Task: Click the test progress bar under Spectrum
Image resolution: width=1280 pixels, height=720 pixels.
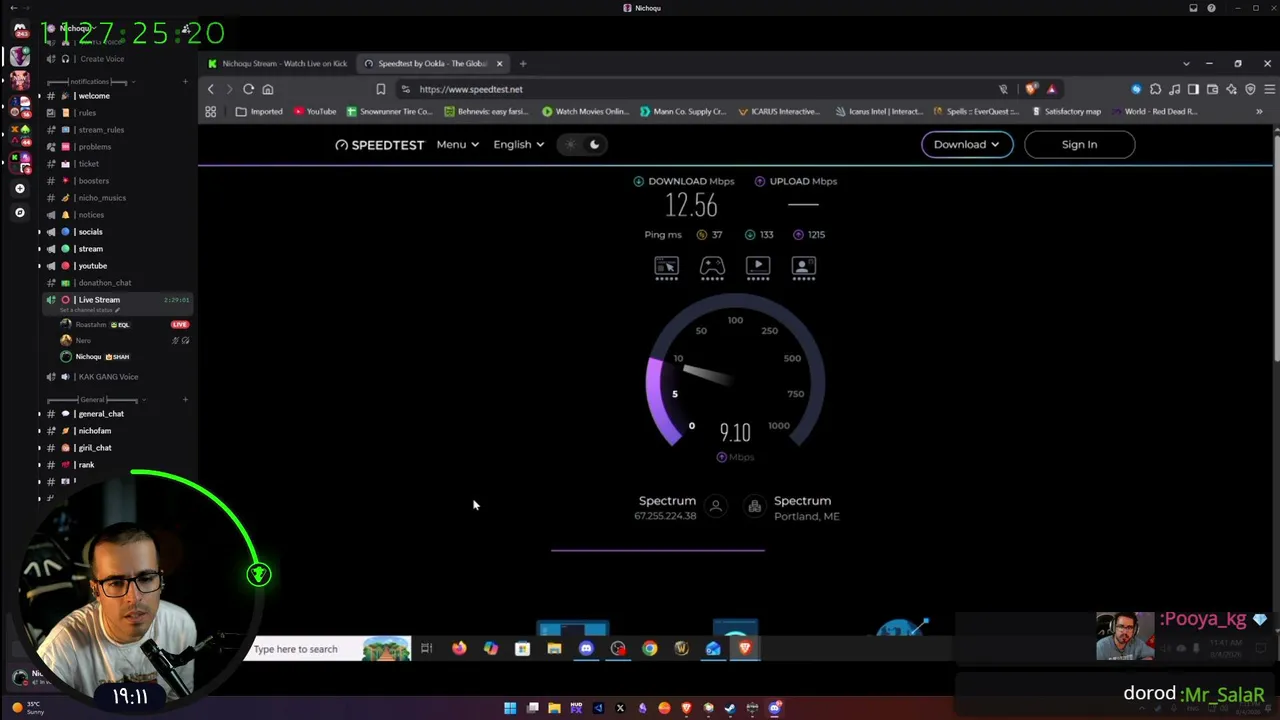Action: [x=657, y=550]
